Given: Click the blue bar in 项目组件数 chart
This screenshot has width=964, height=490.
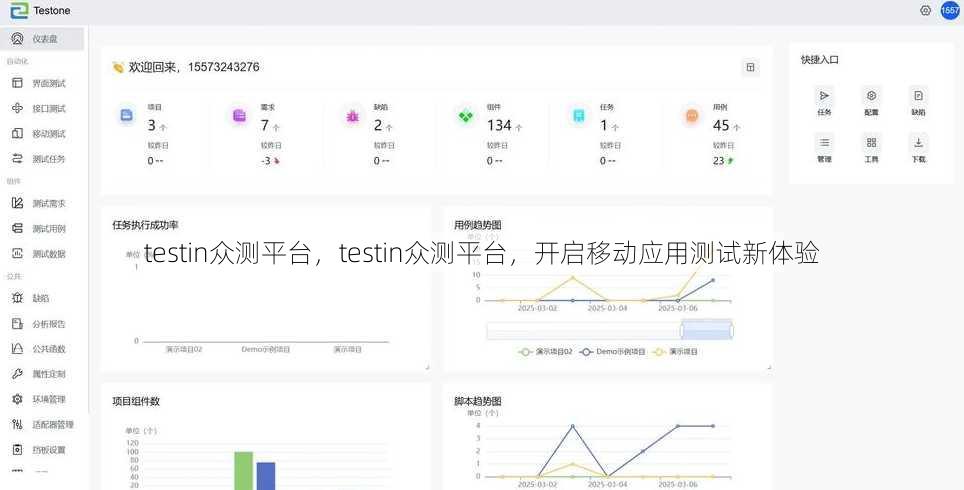Looking at the screenshot, I should coord(266,476).
